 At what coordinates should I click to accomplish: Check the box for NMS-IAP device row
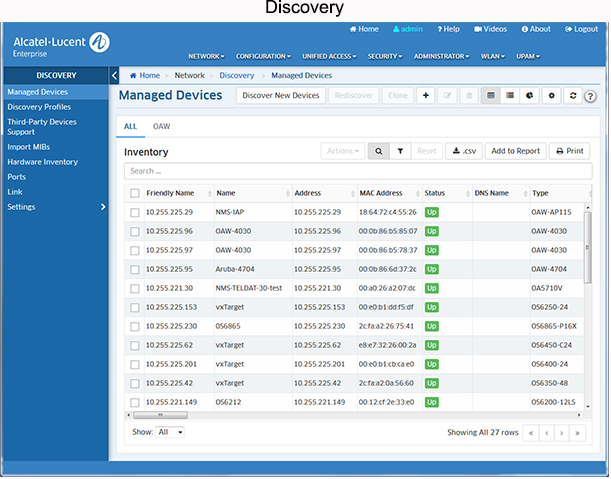[x=134, y=213]
